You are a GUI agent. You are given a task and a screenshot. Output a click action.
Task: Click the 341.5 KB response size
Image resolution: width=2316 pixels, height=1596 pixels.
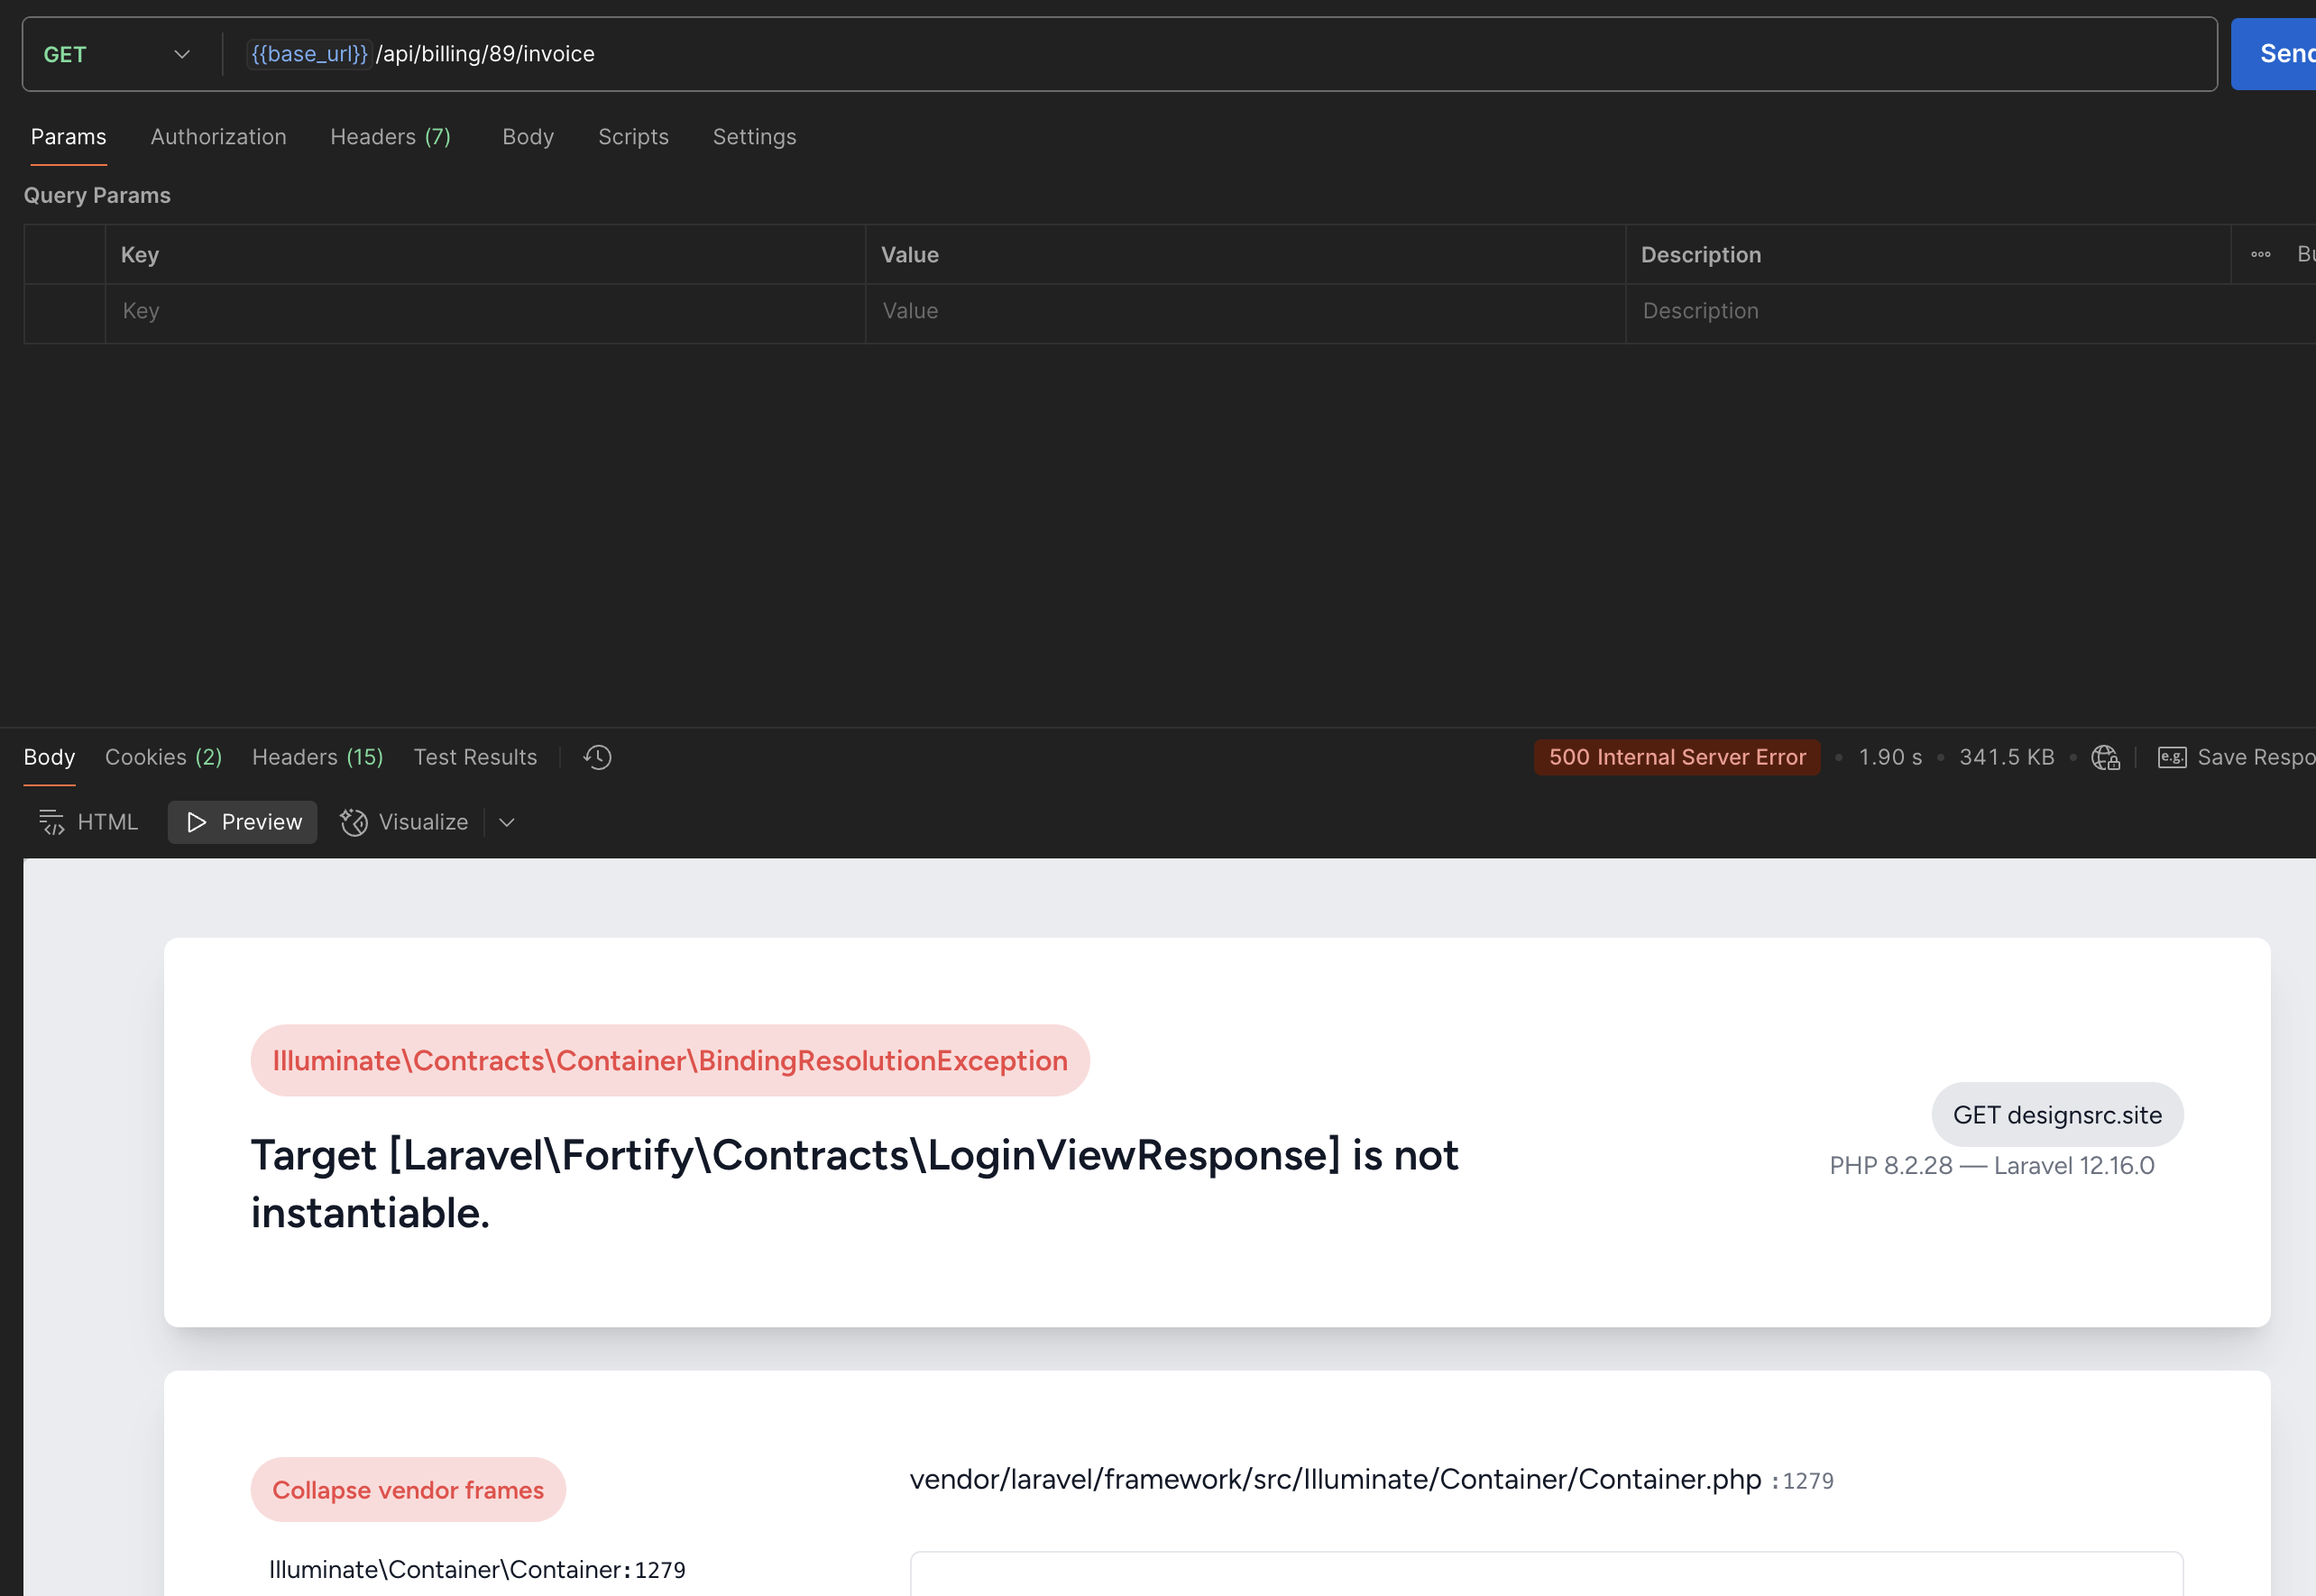(x=2006, y=757)
